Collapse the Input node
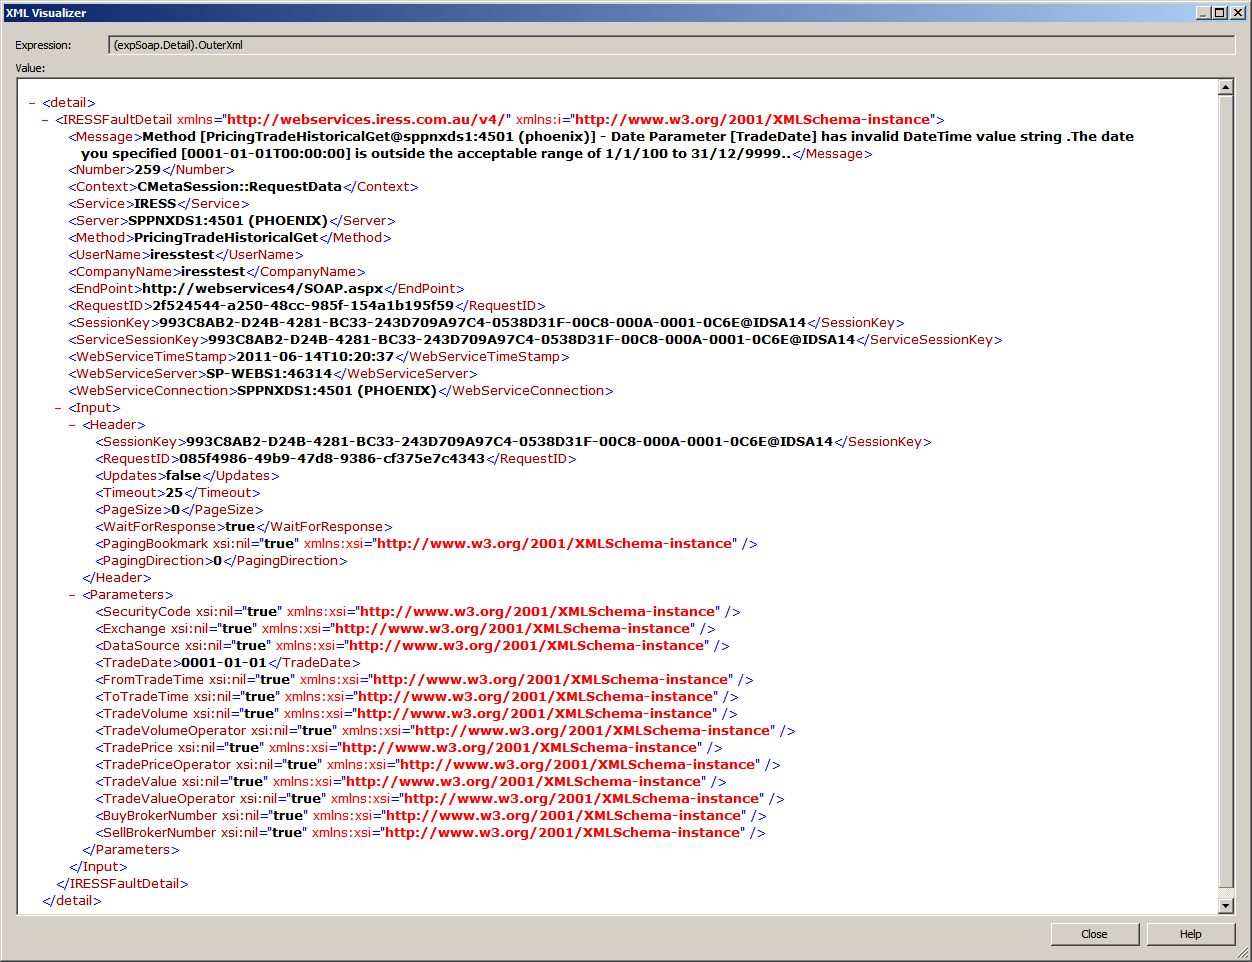This screenshot has height=962, width=1252. (x=59, y=408)
